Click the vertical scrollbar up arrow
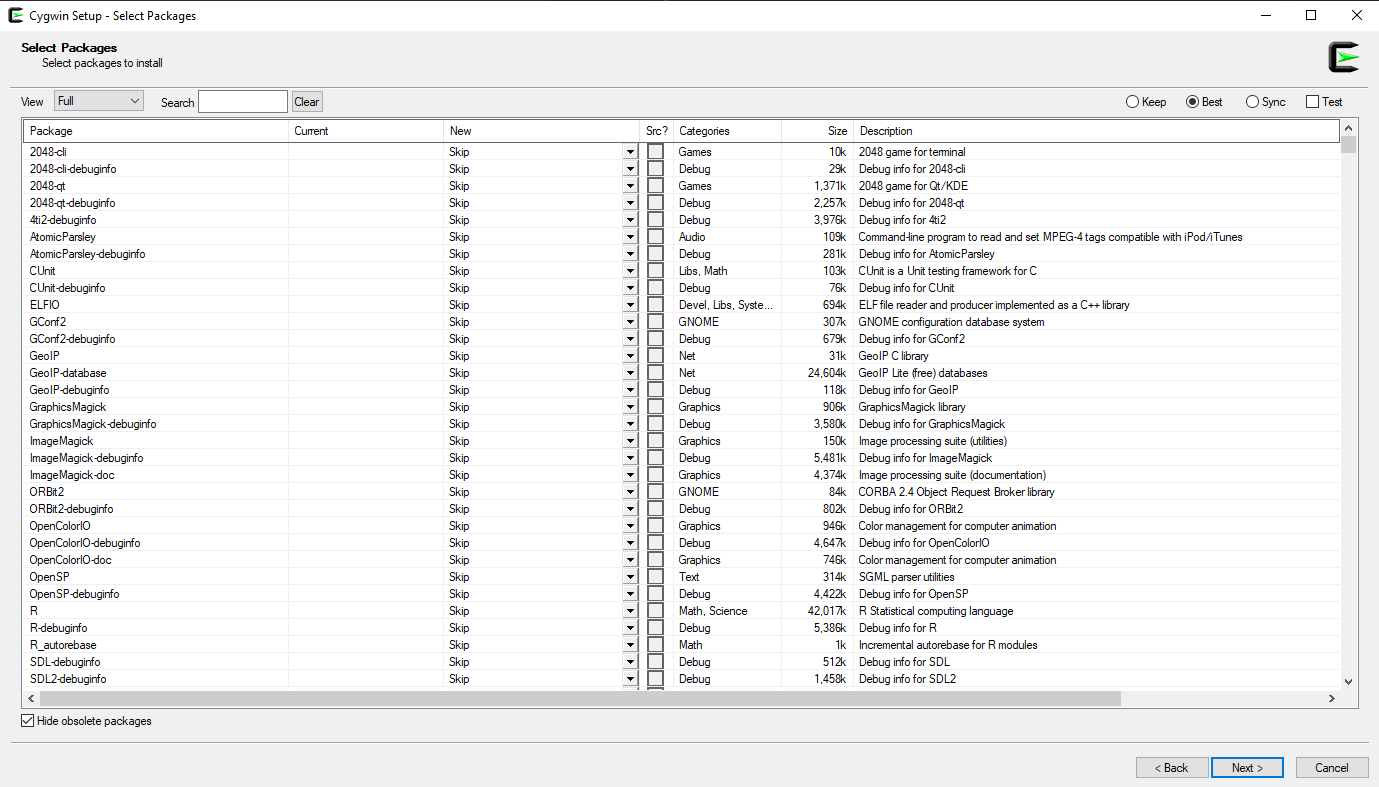 [1348, 129]
